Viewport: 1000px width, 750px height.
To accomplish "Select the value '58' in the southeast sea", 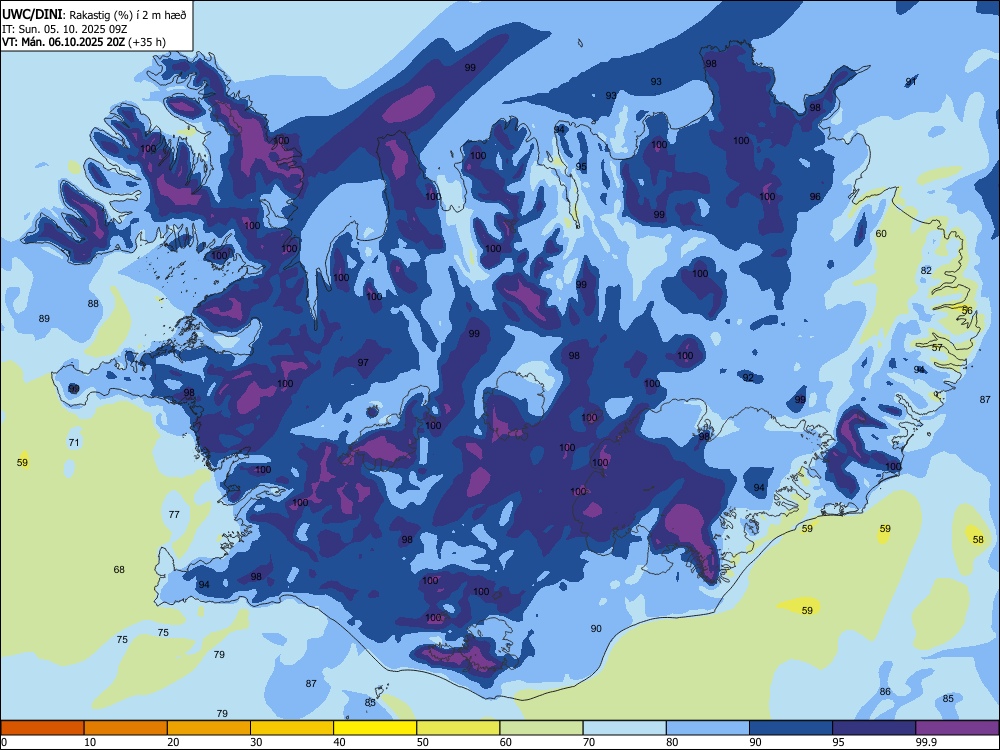I will coord(978,540).
